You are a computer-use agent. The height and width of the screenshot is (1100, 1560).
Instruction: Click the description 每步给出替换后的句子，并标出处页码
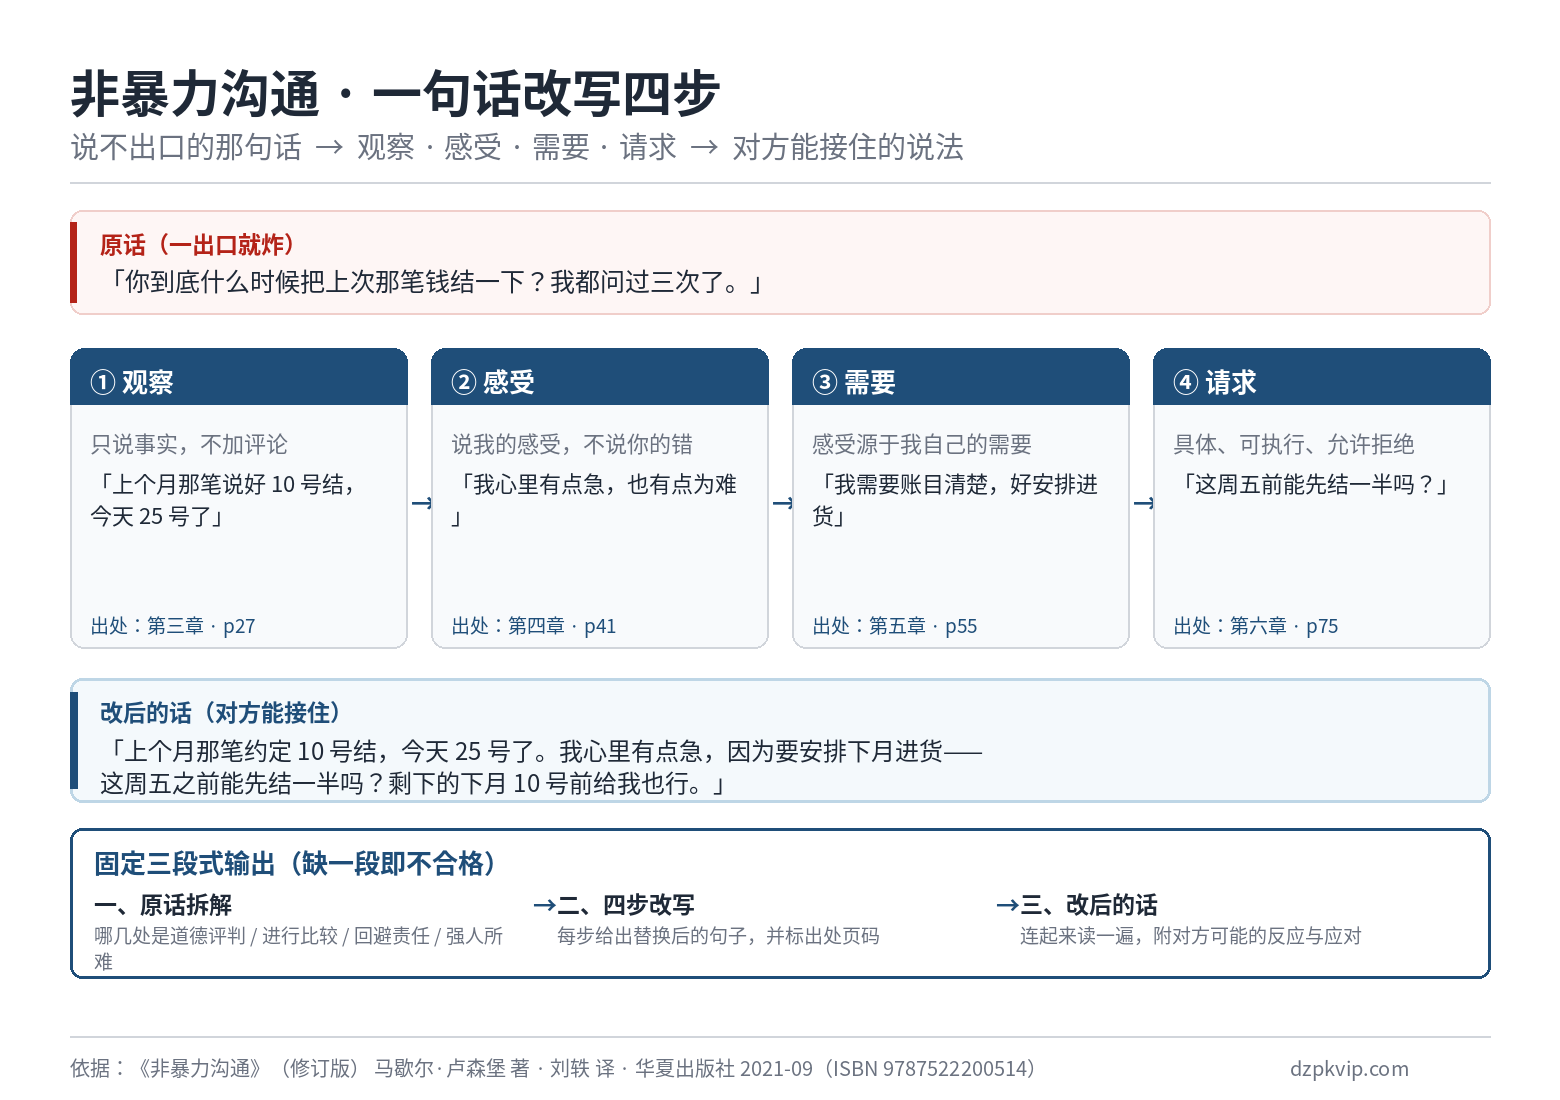[718, 936]
